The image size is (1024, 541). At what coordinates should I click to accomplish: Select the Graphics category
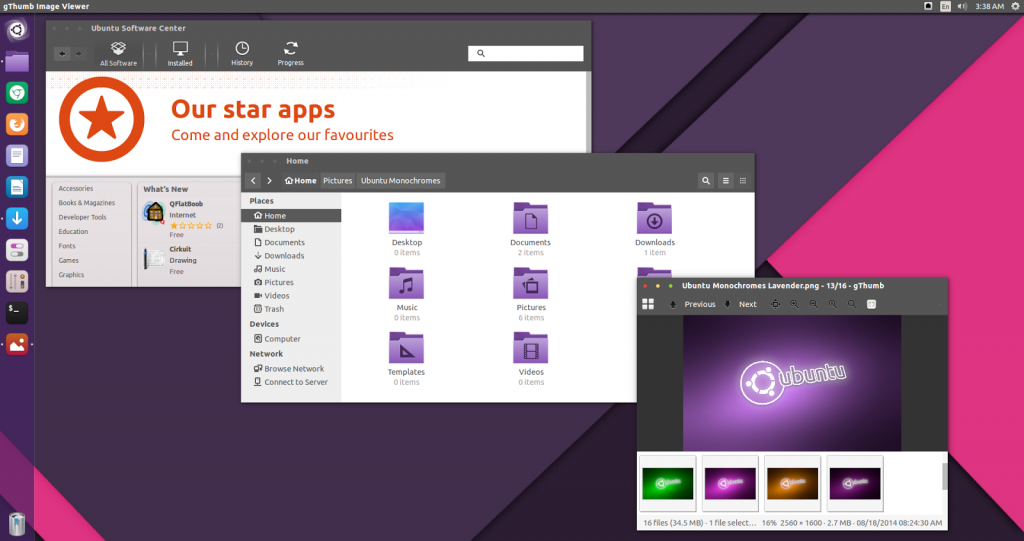coord(71,274)
